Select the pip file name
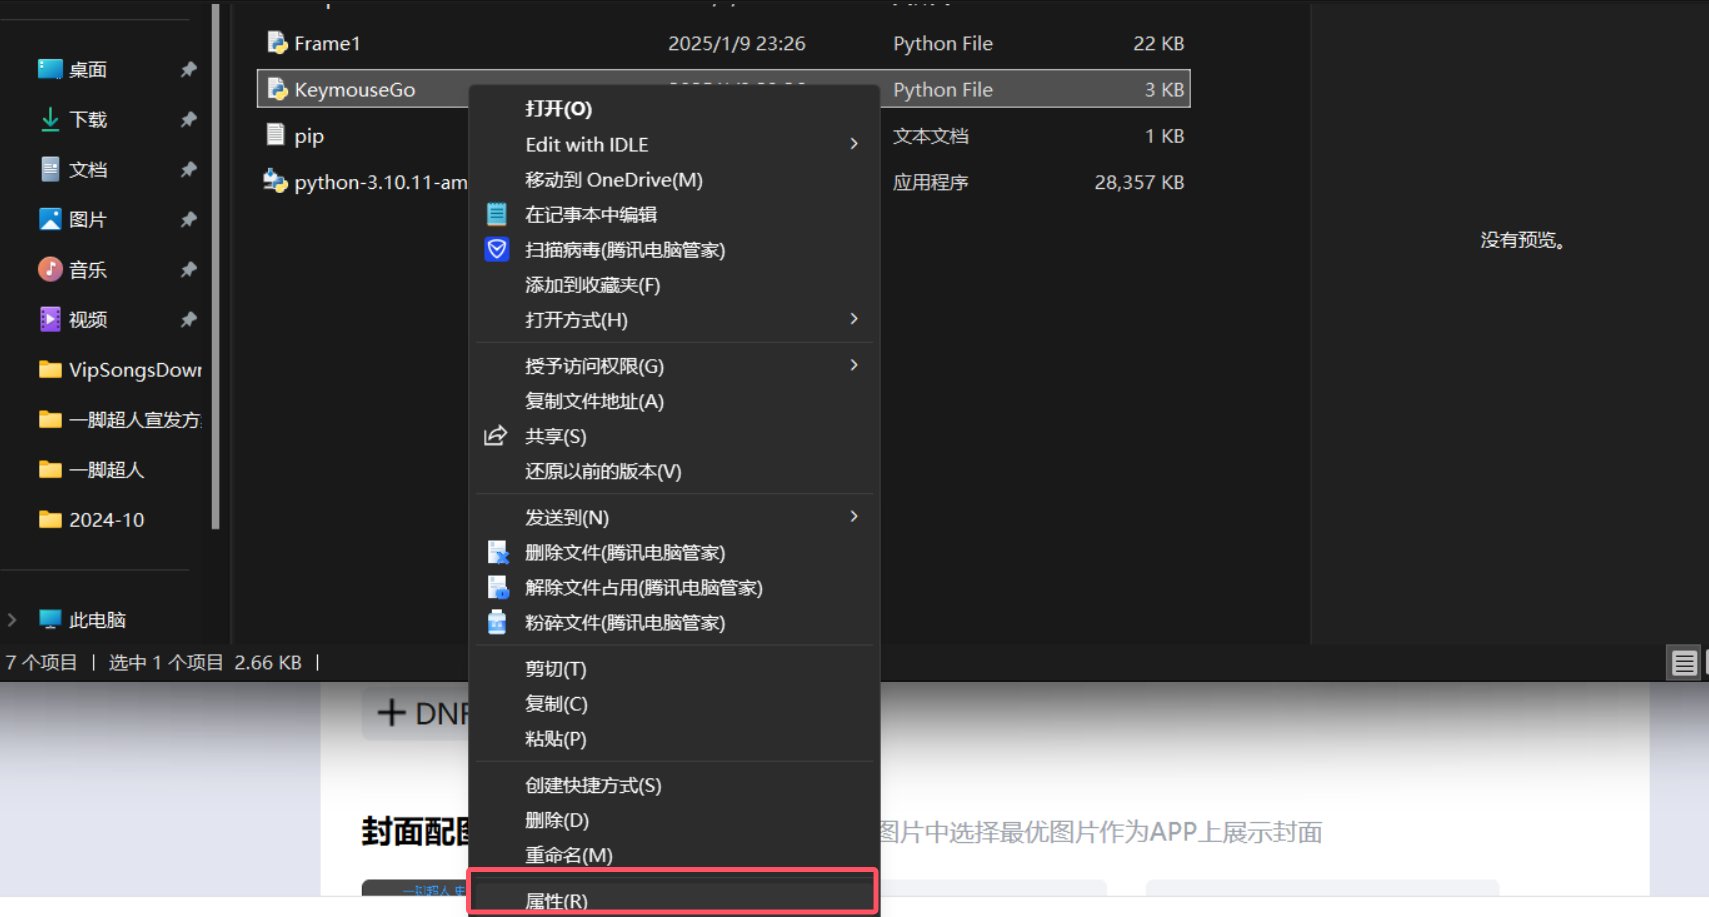Image resolution: width=1709 pixels, height=917 pixels. pyautogui.click(x=309, y=136)
